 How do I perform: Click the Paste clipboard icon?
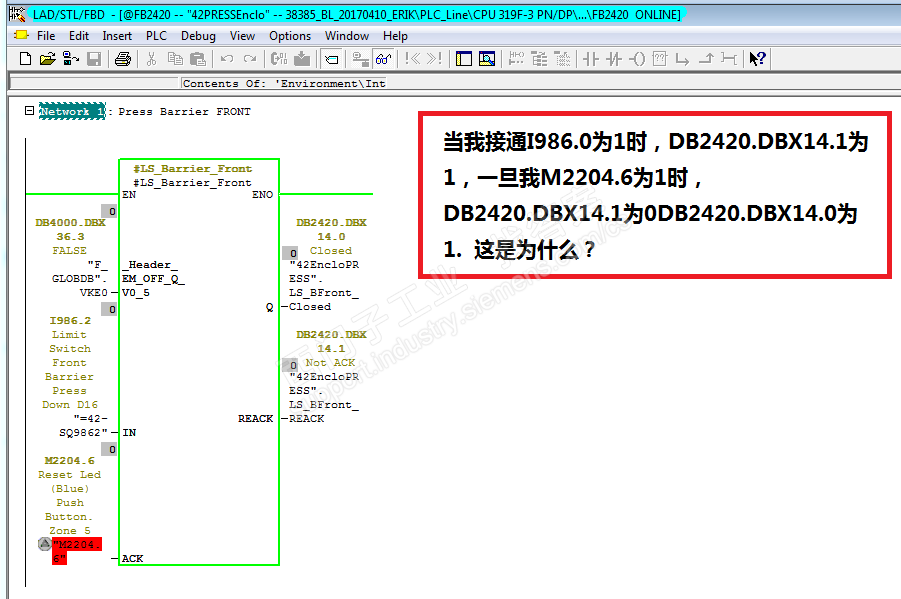pos(198,59)
